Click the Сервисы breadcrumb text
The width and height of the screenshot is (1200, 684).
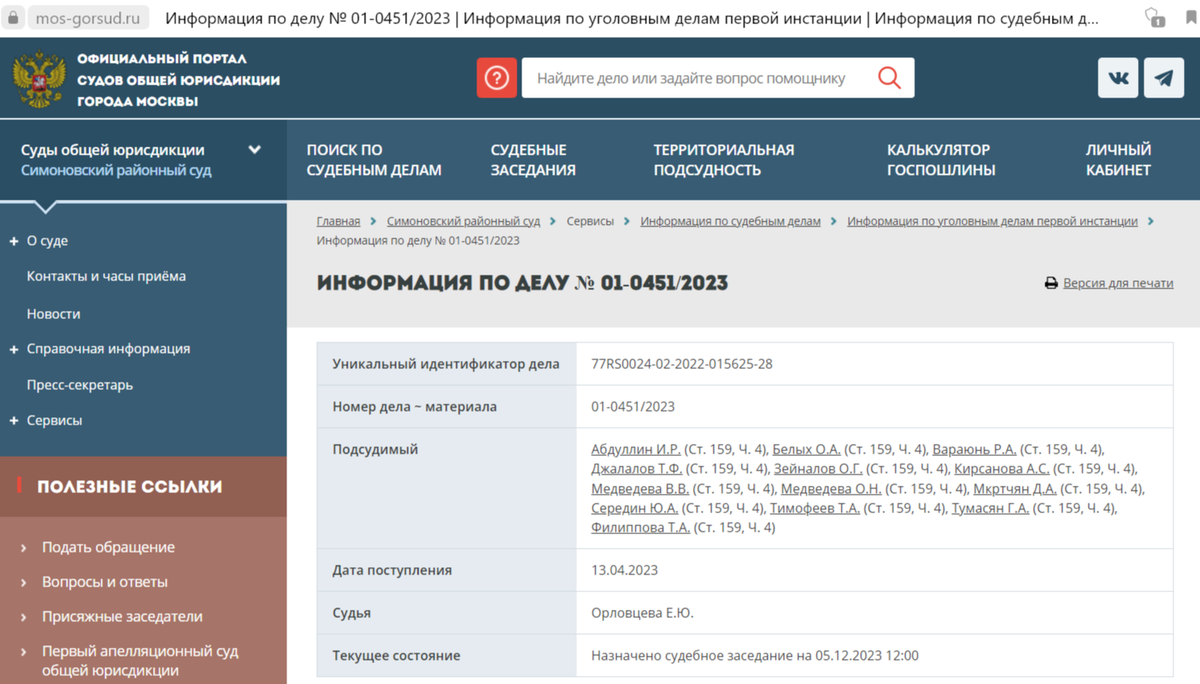(590, 221)
